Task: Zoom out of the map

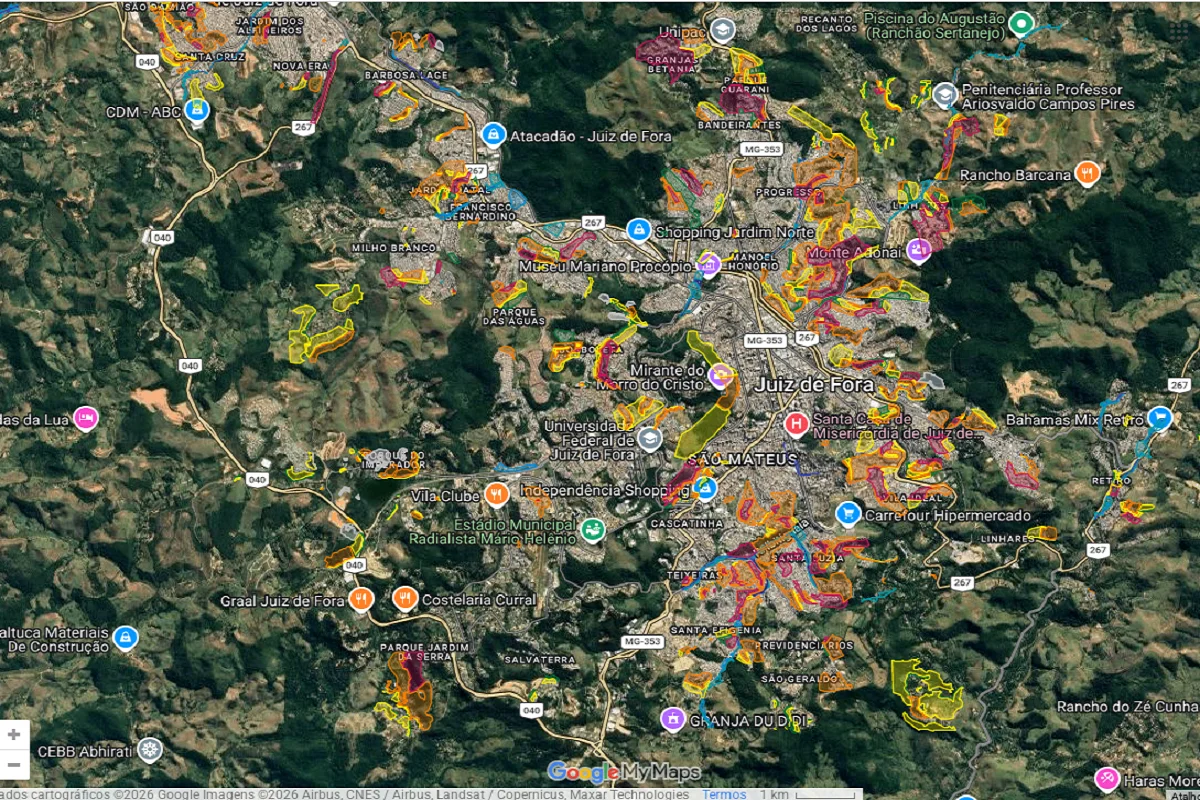Action: tap(14, 765)
